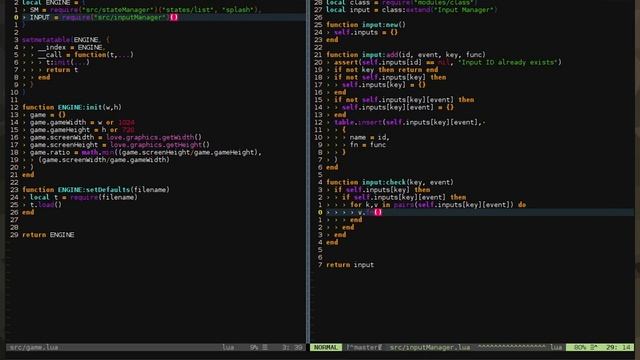The width and height of the screenshot is (640, 360).
Task: Click the class:extend('Input Manager') line
Action: click(x=411, y=10)
